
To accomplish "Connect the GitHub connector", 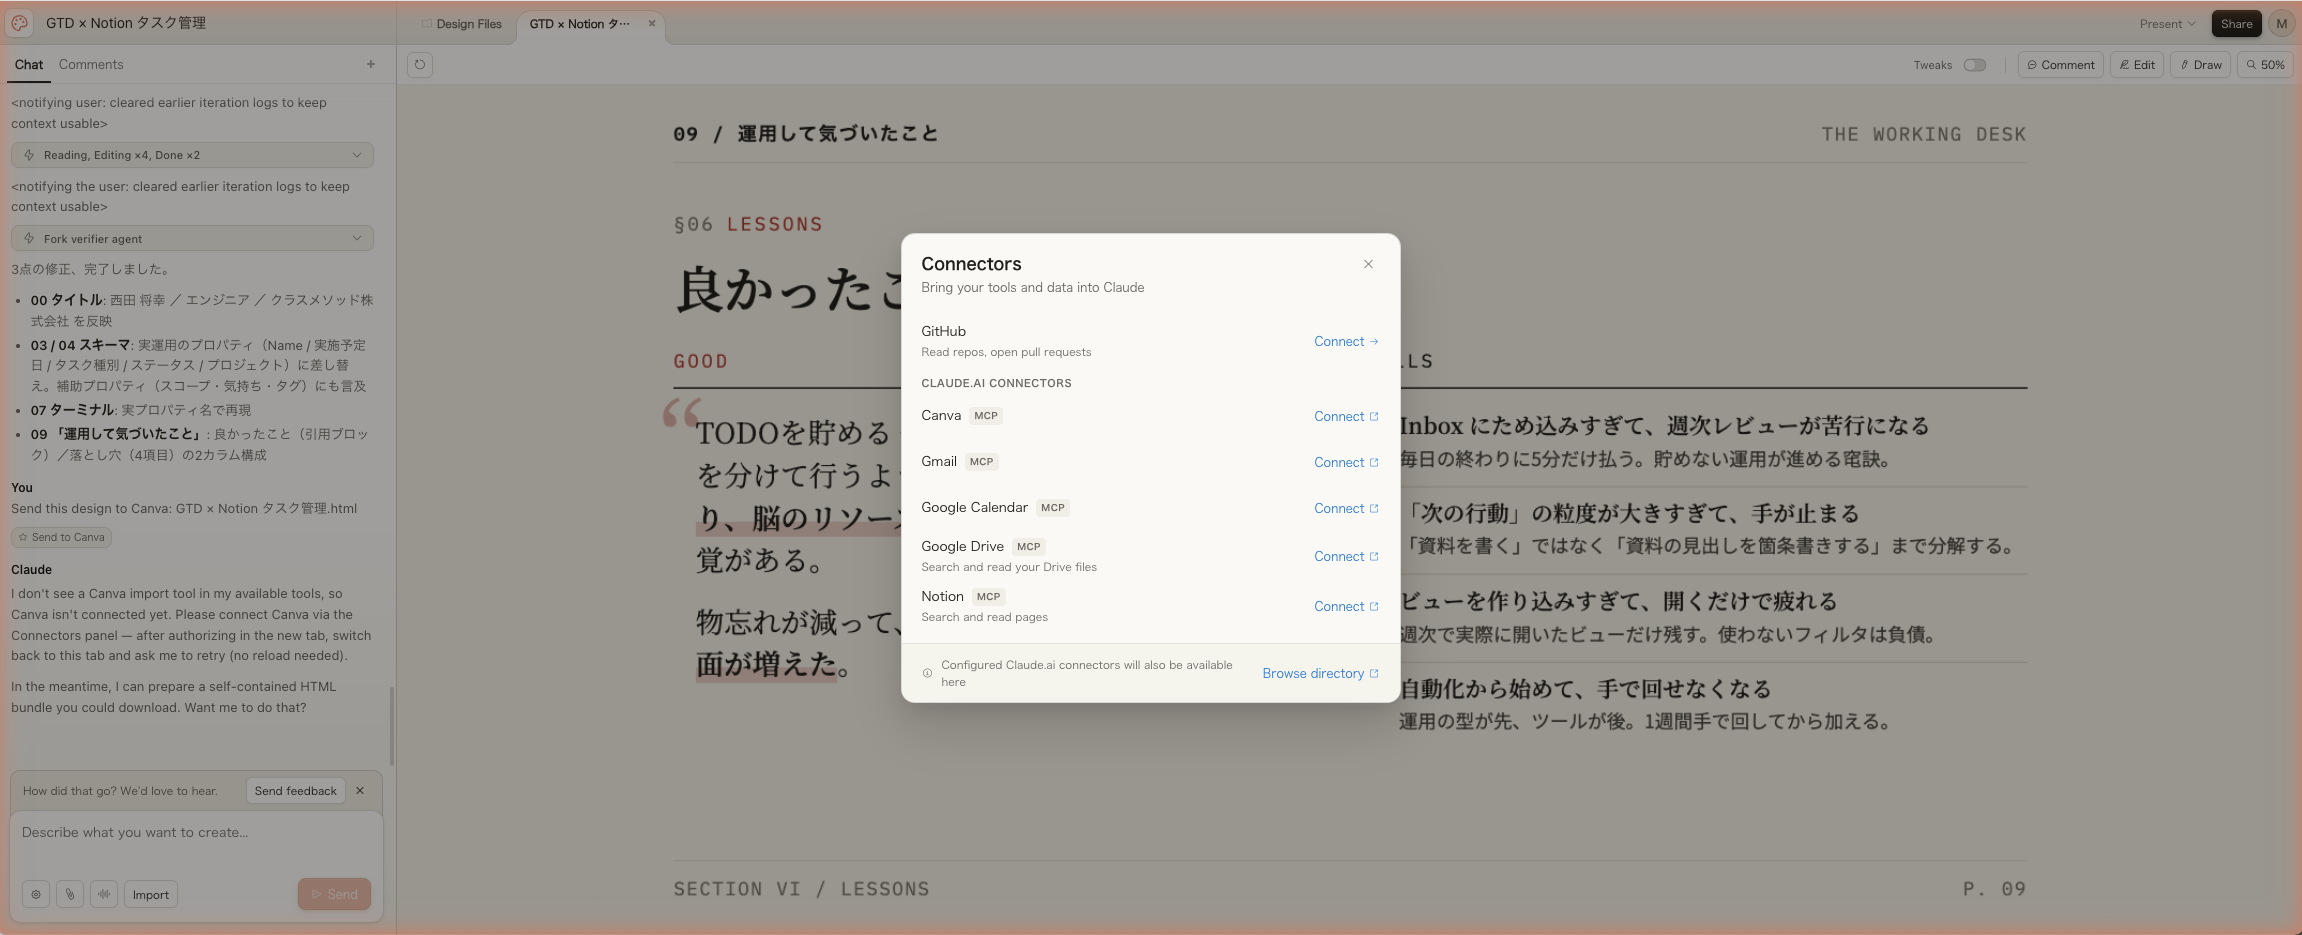I will pyautogui.click(x=1345, y=342).
